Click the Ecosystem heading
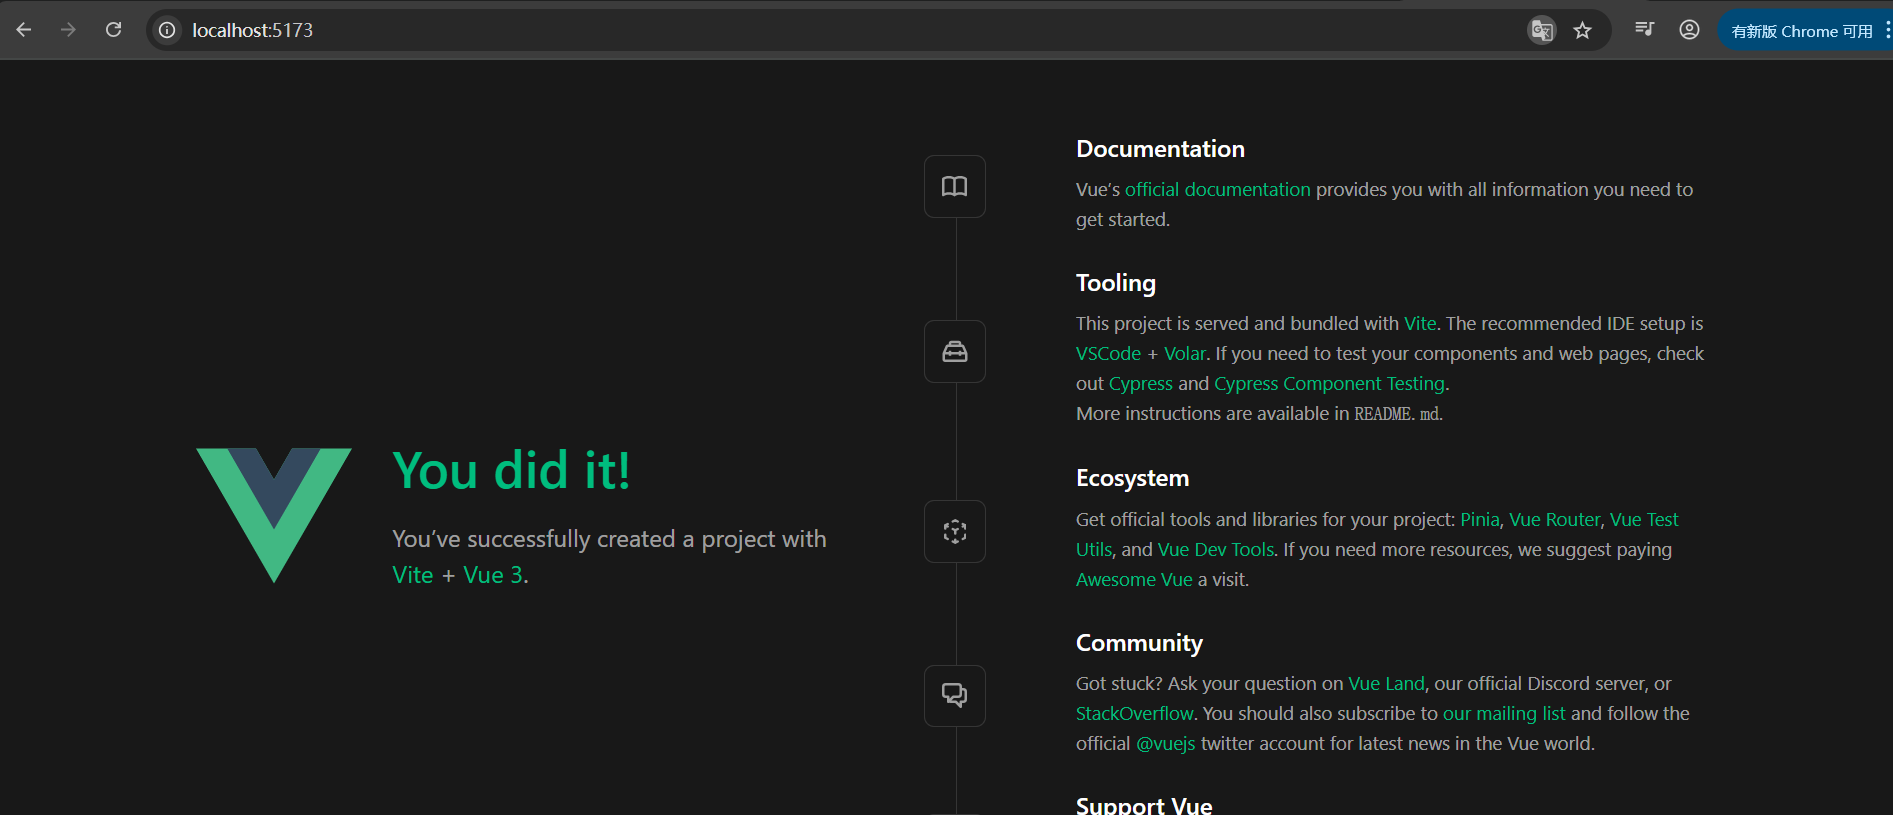The height and width of the screenshot is (815, 1893). coord(1132,478)
